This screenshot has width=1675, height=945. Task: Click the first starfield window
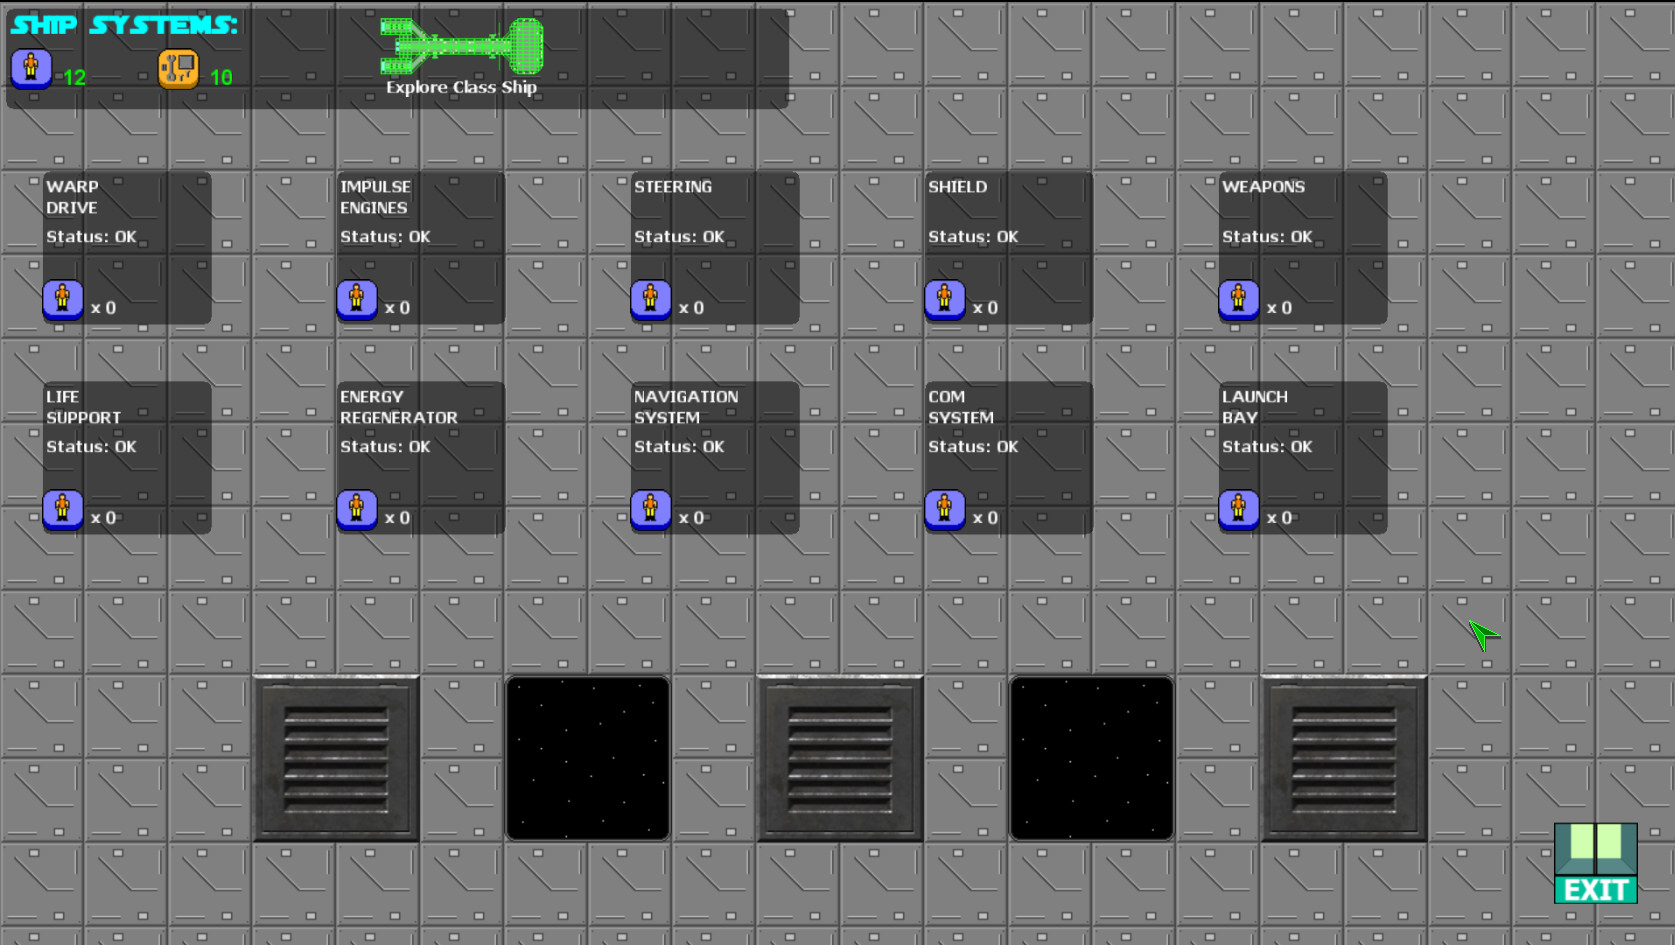coord(588,757)
